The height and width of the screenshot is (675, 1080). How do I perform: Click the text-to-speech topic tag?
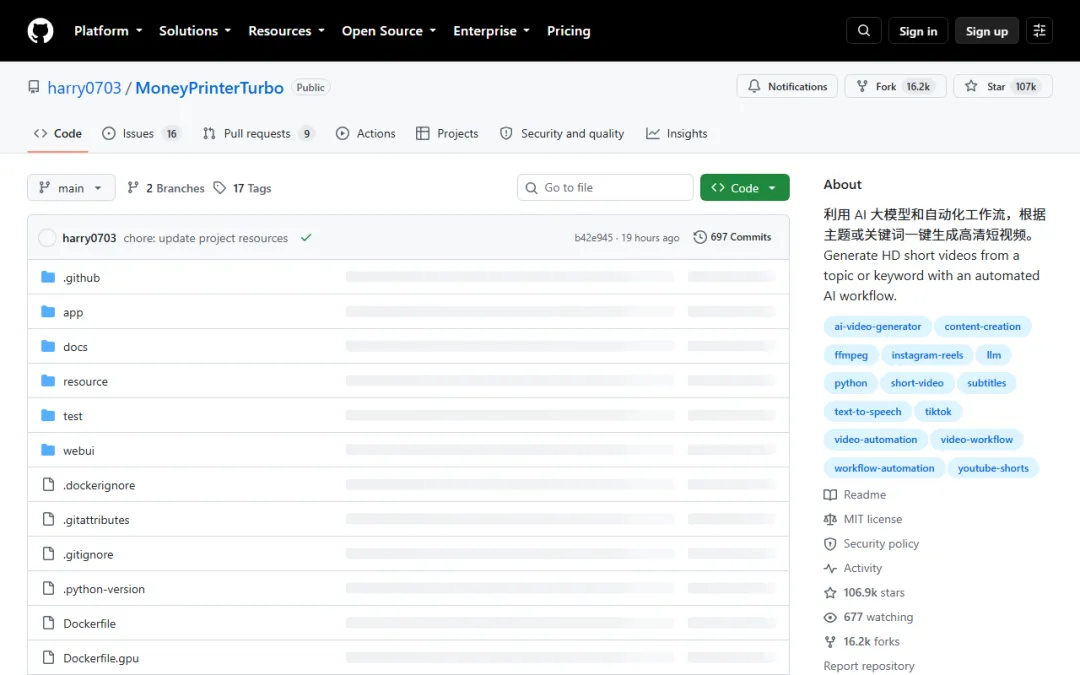867,412
